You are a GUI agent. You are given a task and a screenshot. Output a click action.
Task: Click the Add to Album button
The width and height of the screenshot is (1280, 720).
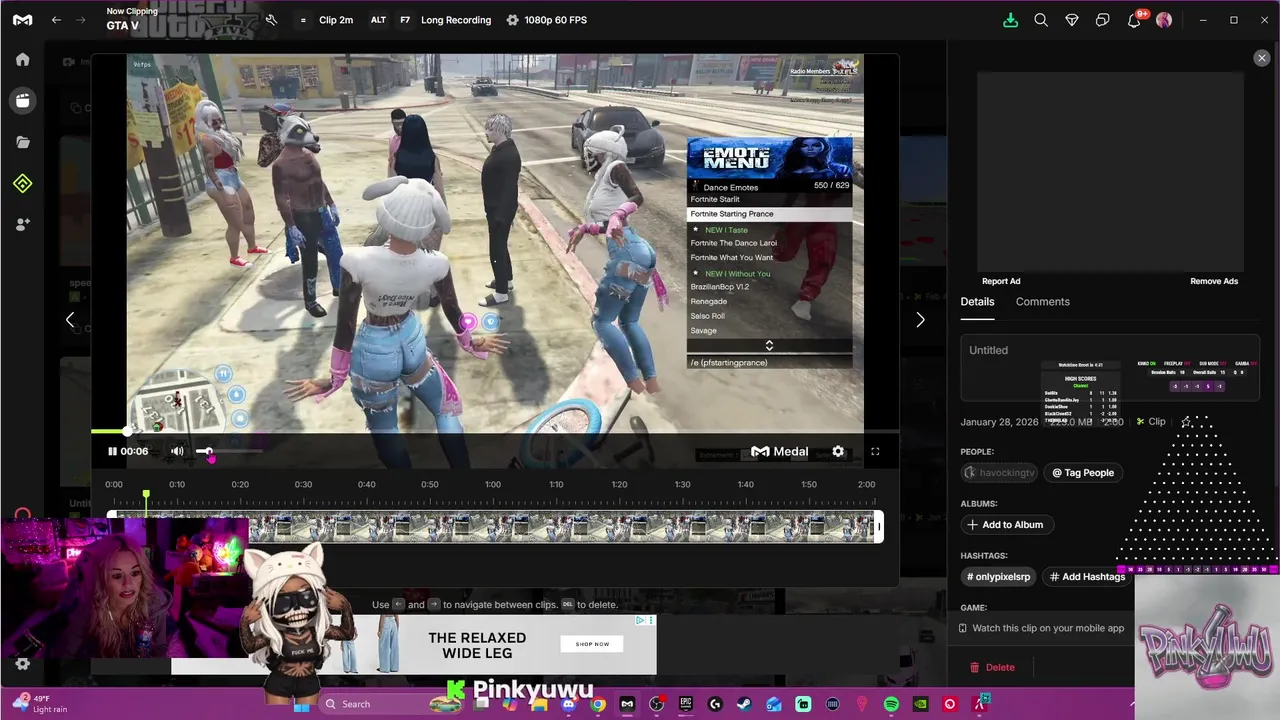1006,525
